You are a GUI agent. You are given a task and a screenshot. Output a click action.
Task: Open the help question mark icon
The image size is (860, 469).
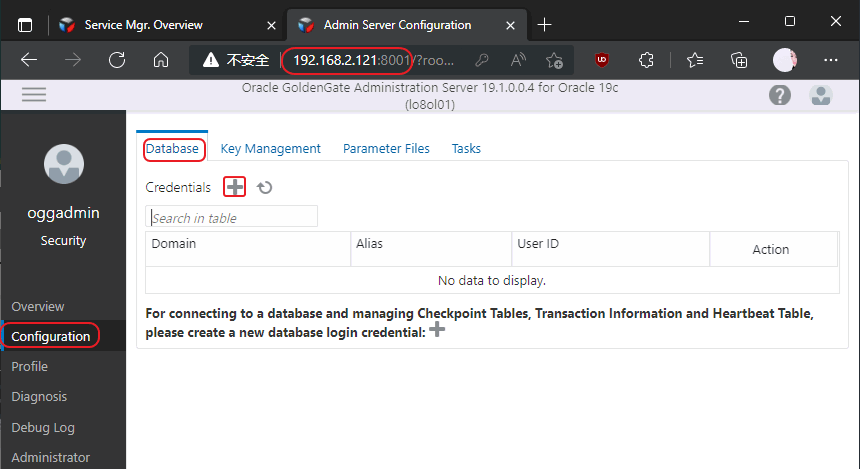pyautogui.click(x=780, y=95)
